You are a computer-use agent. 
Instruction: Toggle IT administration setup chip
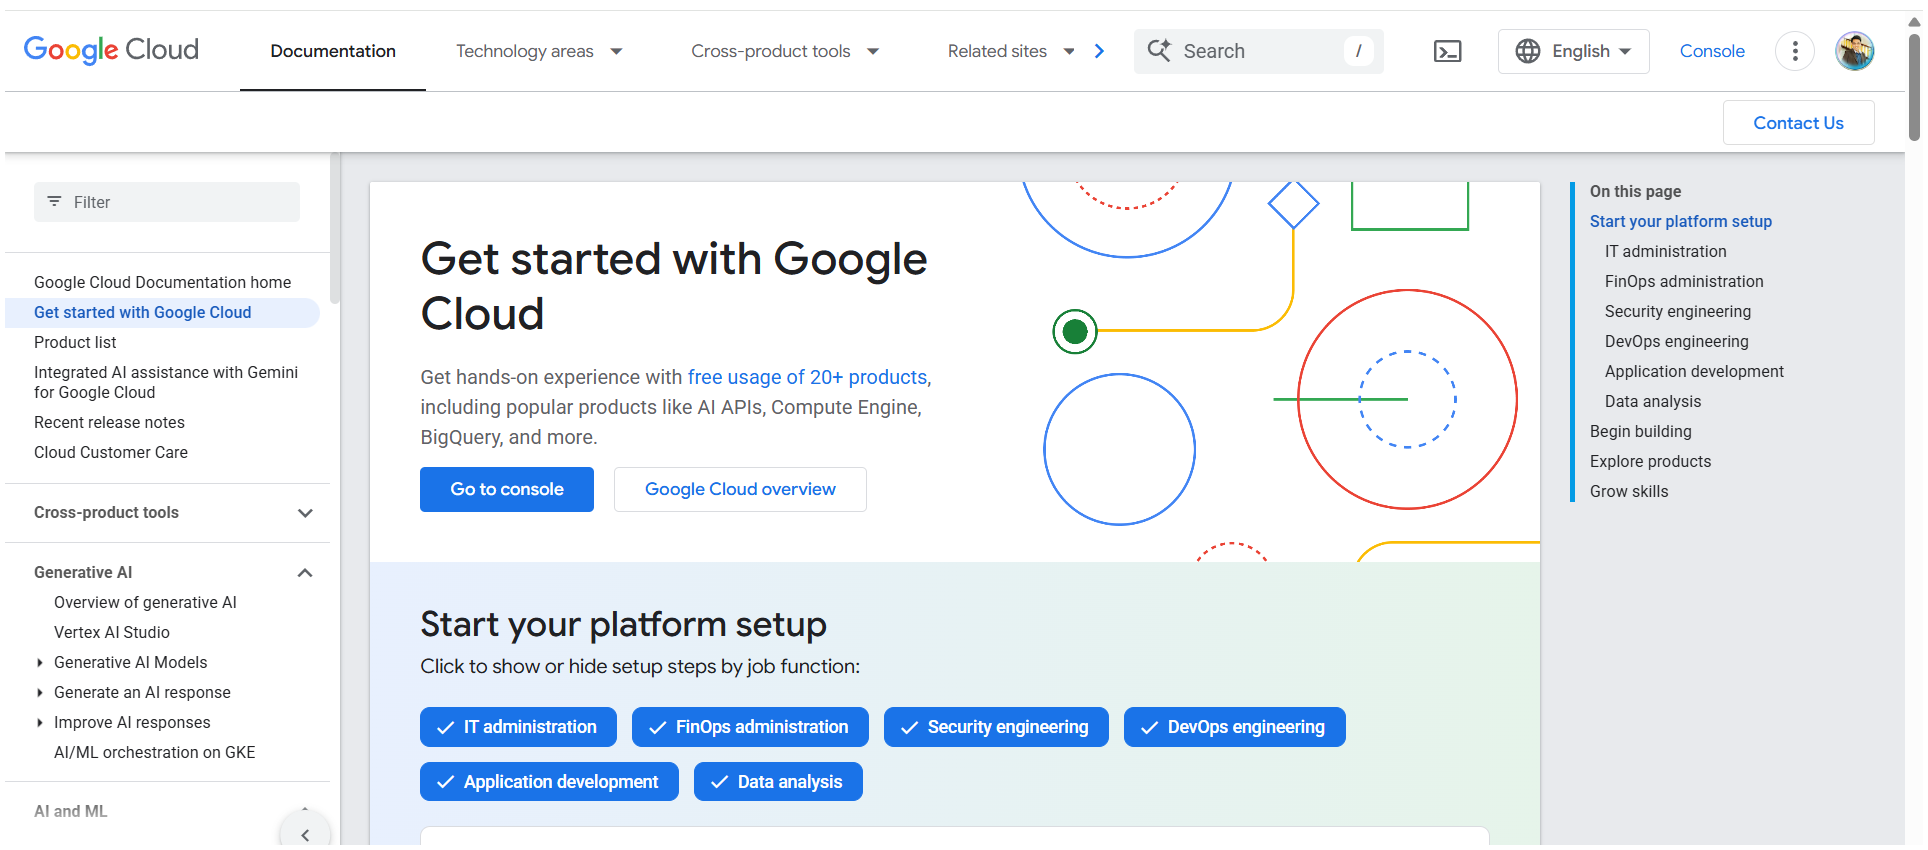click(x=518, y=727)
